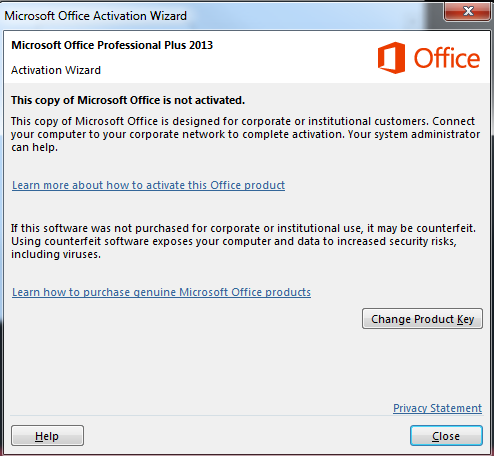
Task: Click the Close button at the bottom
Action: point(446,436)
